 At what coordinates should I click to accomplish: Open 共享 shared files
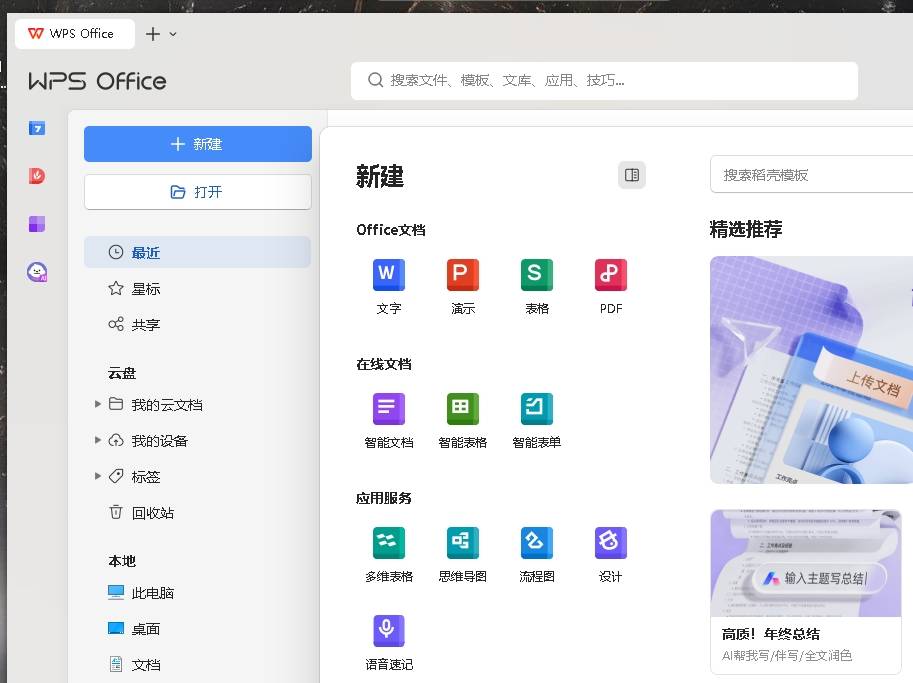197,324
